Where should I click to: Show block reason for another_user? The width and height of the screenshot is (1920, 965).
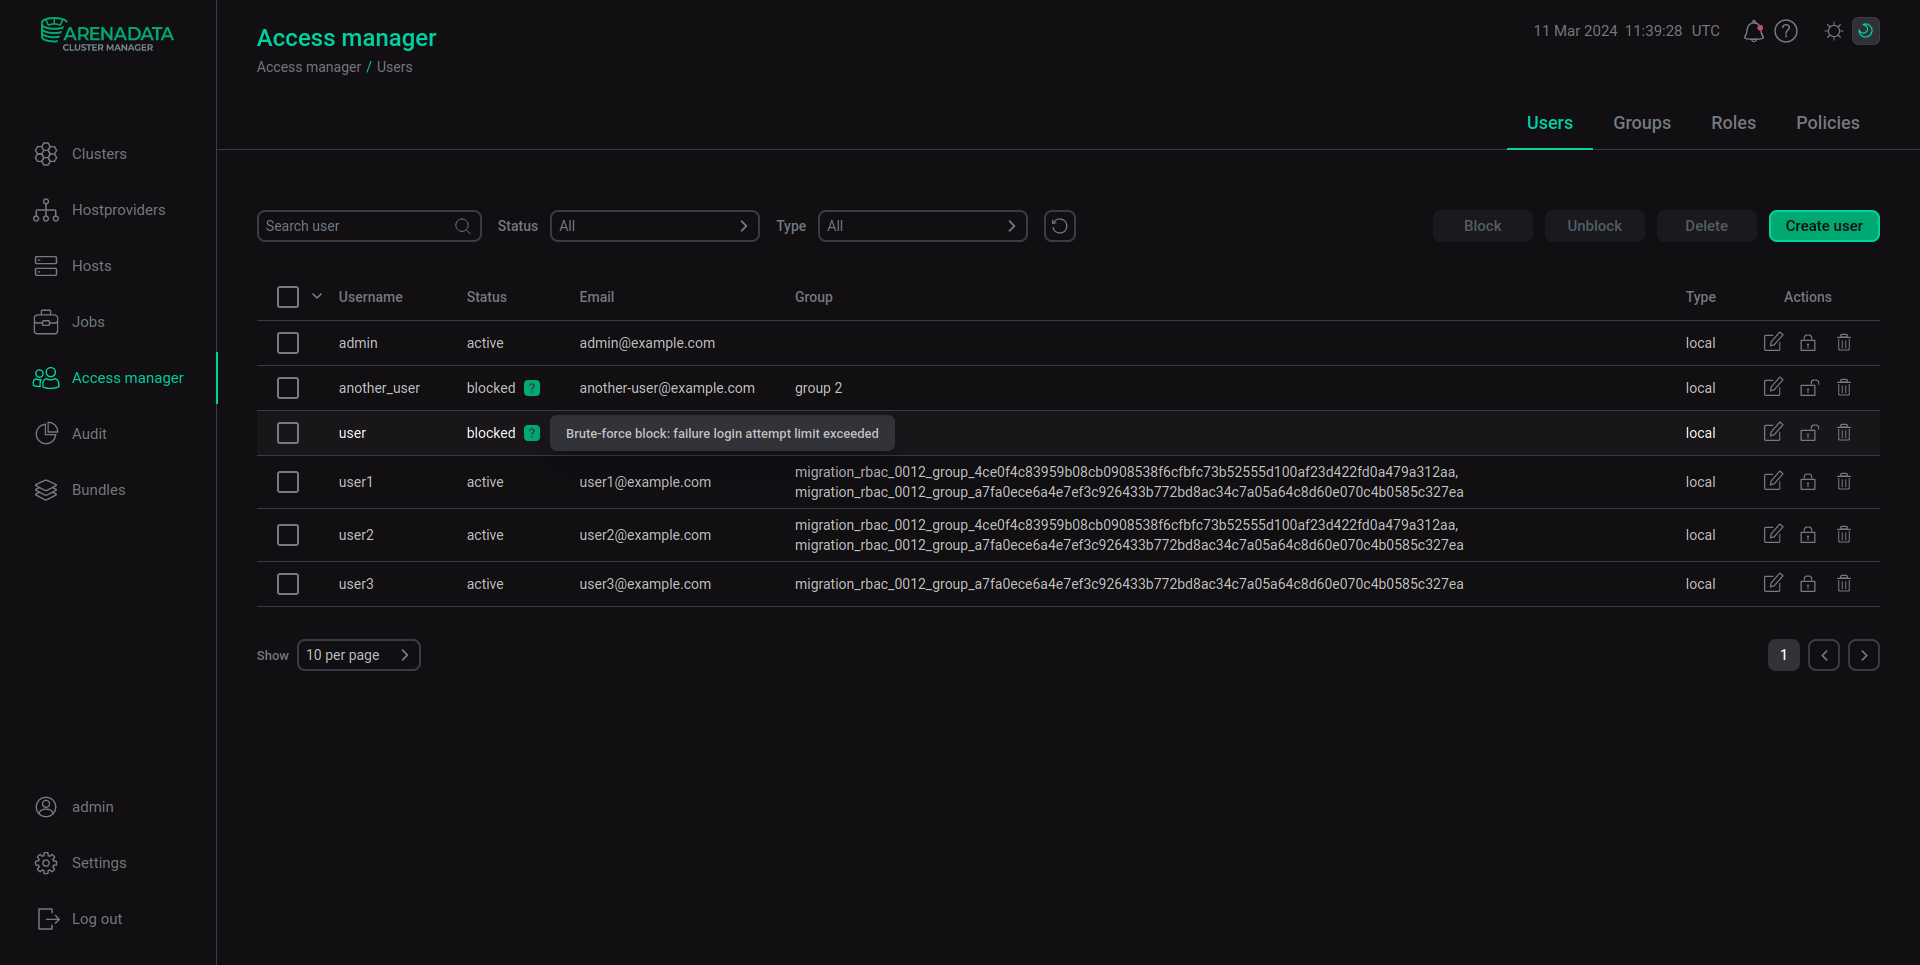532,388
